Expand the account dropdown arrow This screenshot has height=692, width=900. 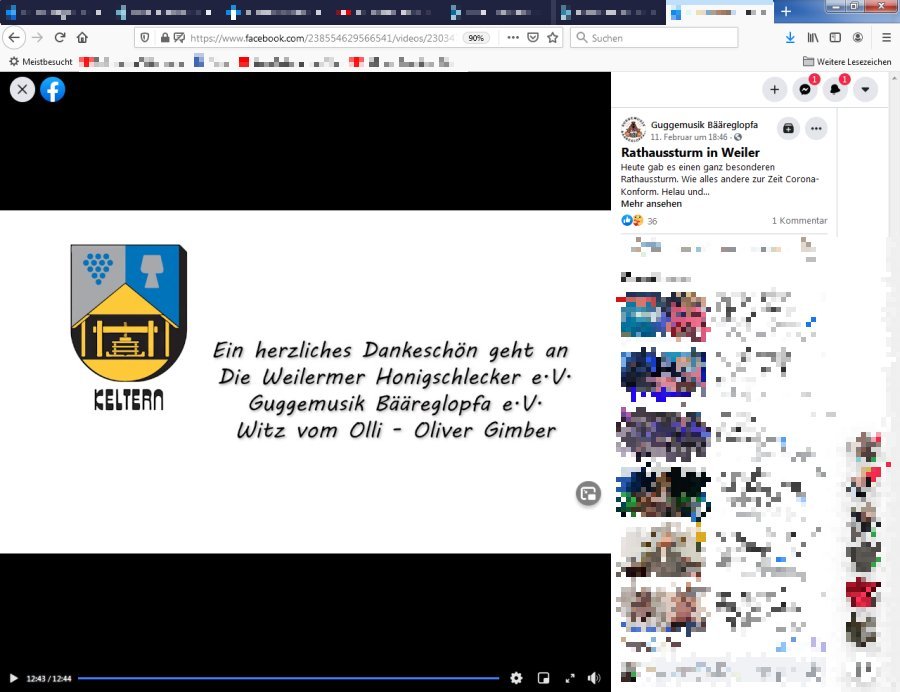(865, 90)
